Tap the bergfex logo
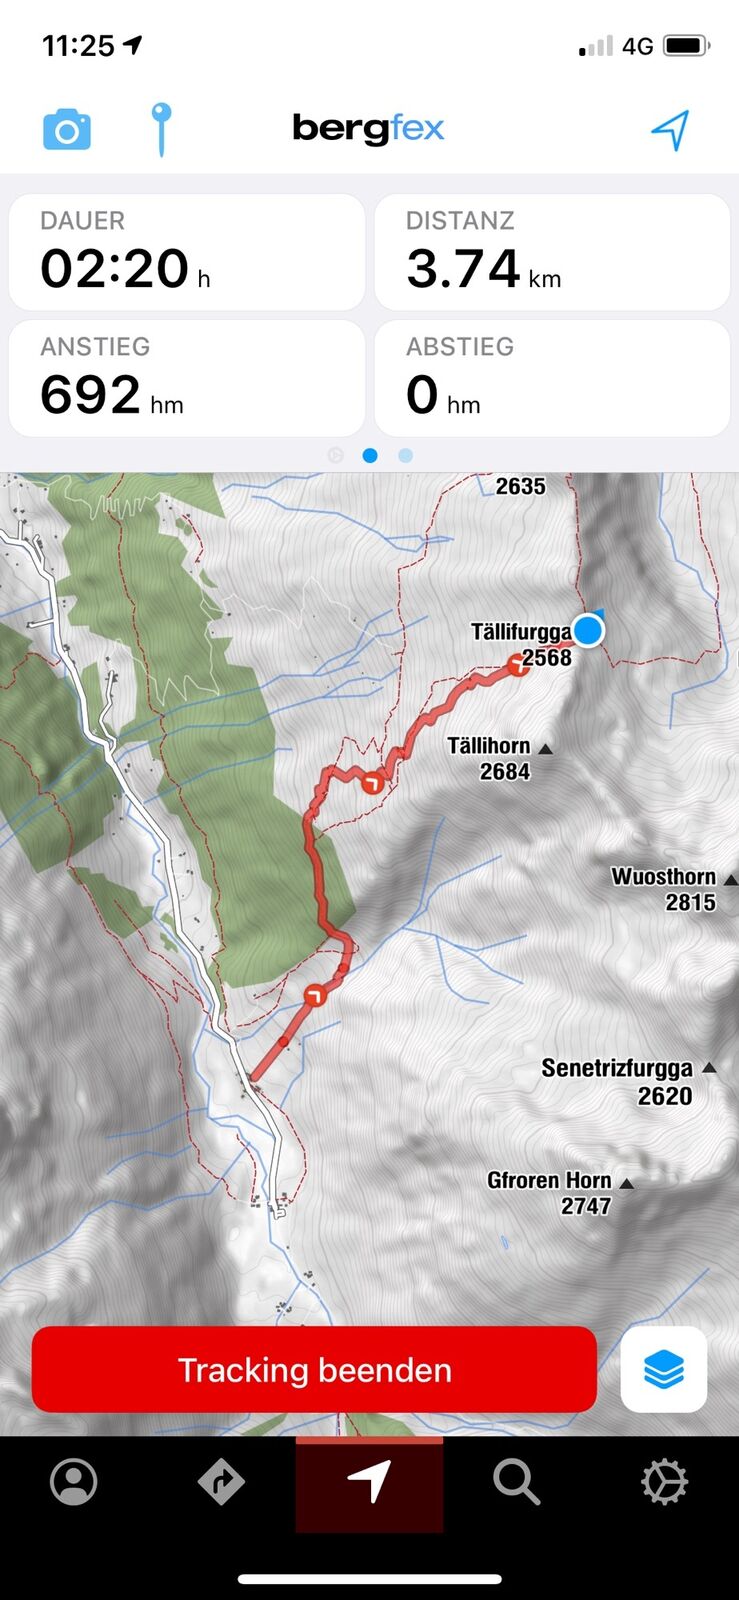Screen dimensions: 739x1600 [368, 129]
